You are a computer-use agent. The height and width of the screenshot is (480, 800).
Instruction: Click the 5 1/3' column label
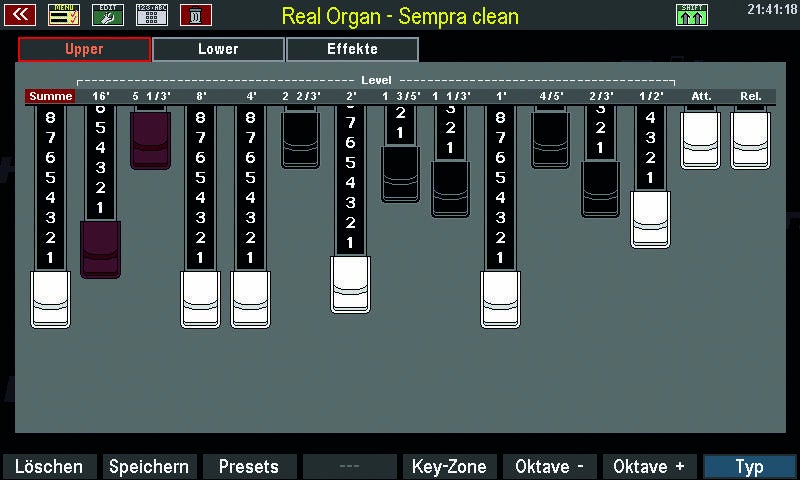(151, 96)
